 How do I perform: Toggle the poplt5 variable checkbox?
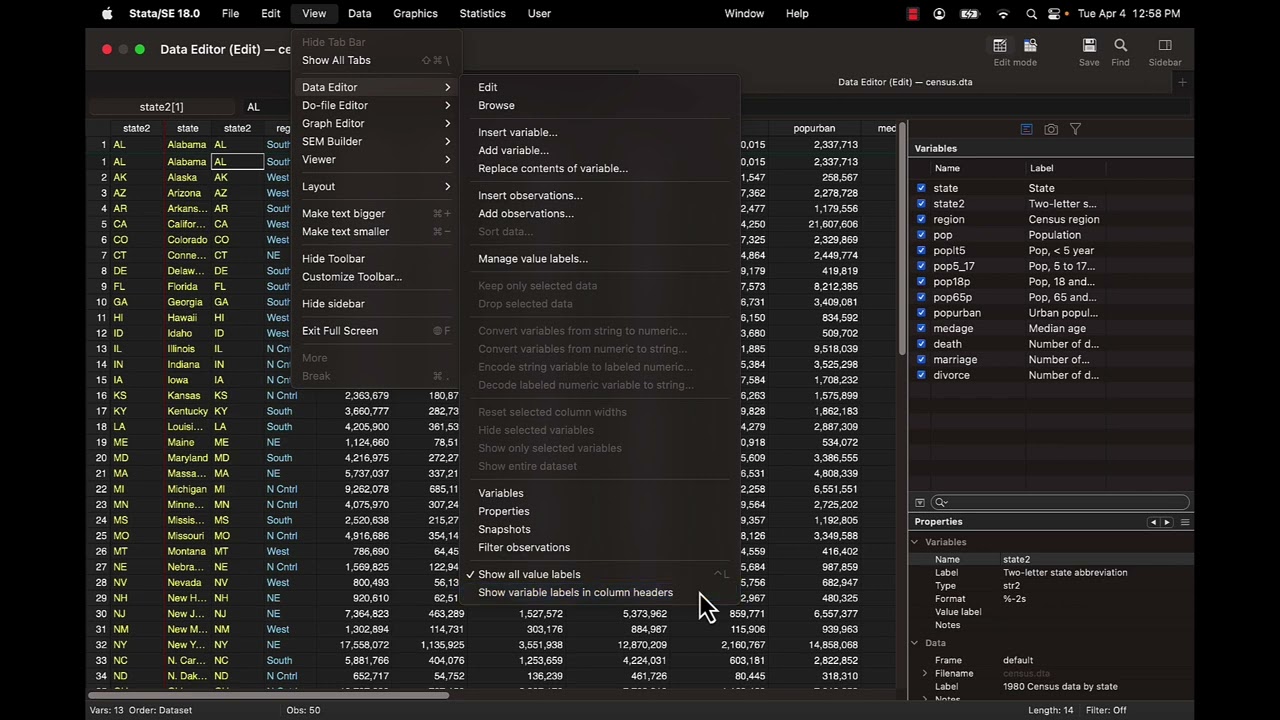pos(921,251)
